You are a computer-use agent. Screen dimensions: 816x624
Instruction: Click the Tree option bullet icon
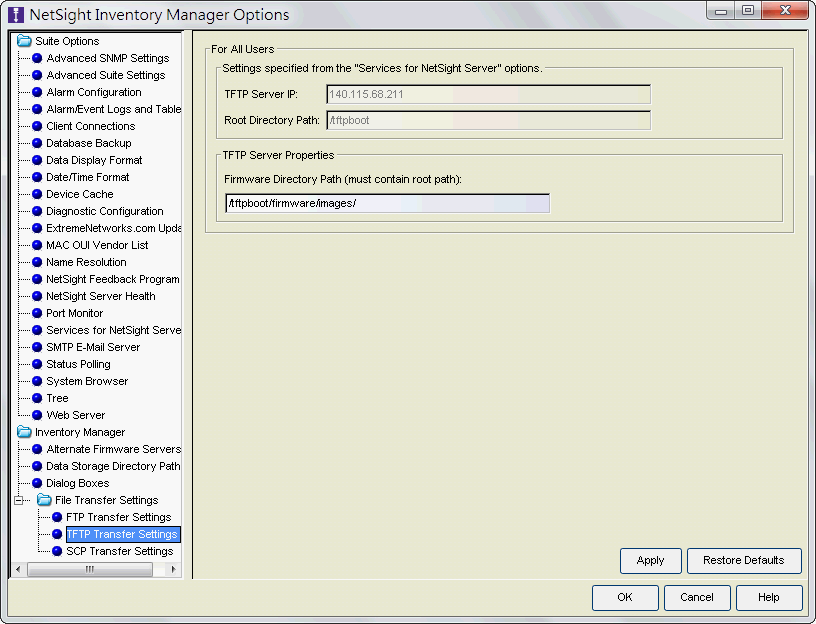click(x=37, y=398)
